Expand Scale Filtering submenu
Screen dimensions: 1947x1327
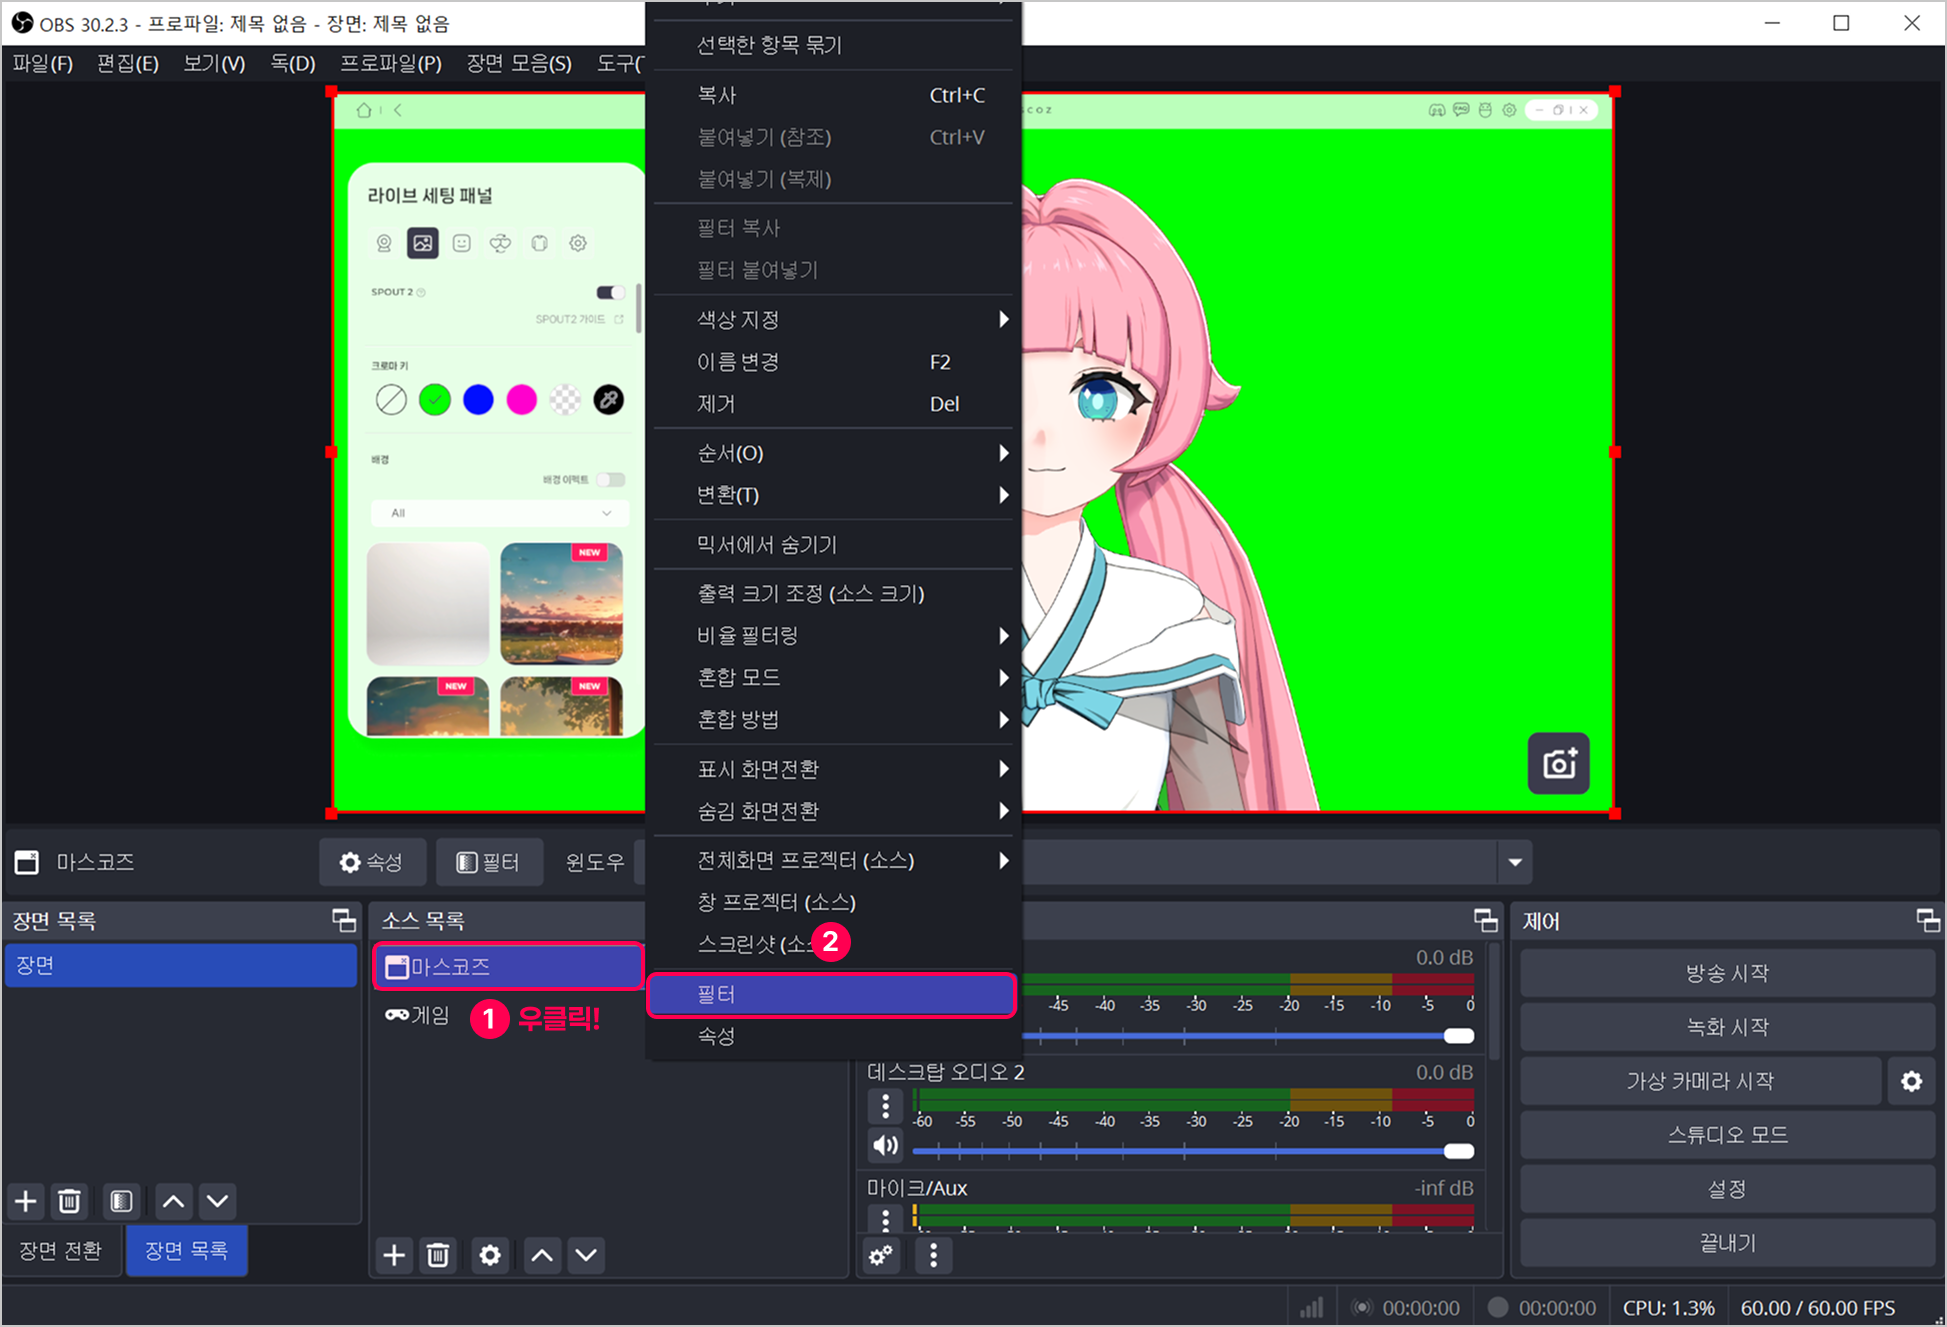click(834, 636)
